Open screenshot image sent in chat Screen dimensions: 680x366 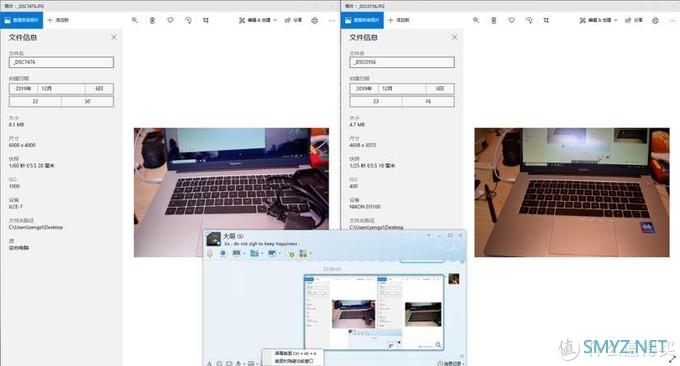[x=374, y=312]
